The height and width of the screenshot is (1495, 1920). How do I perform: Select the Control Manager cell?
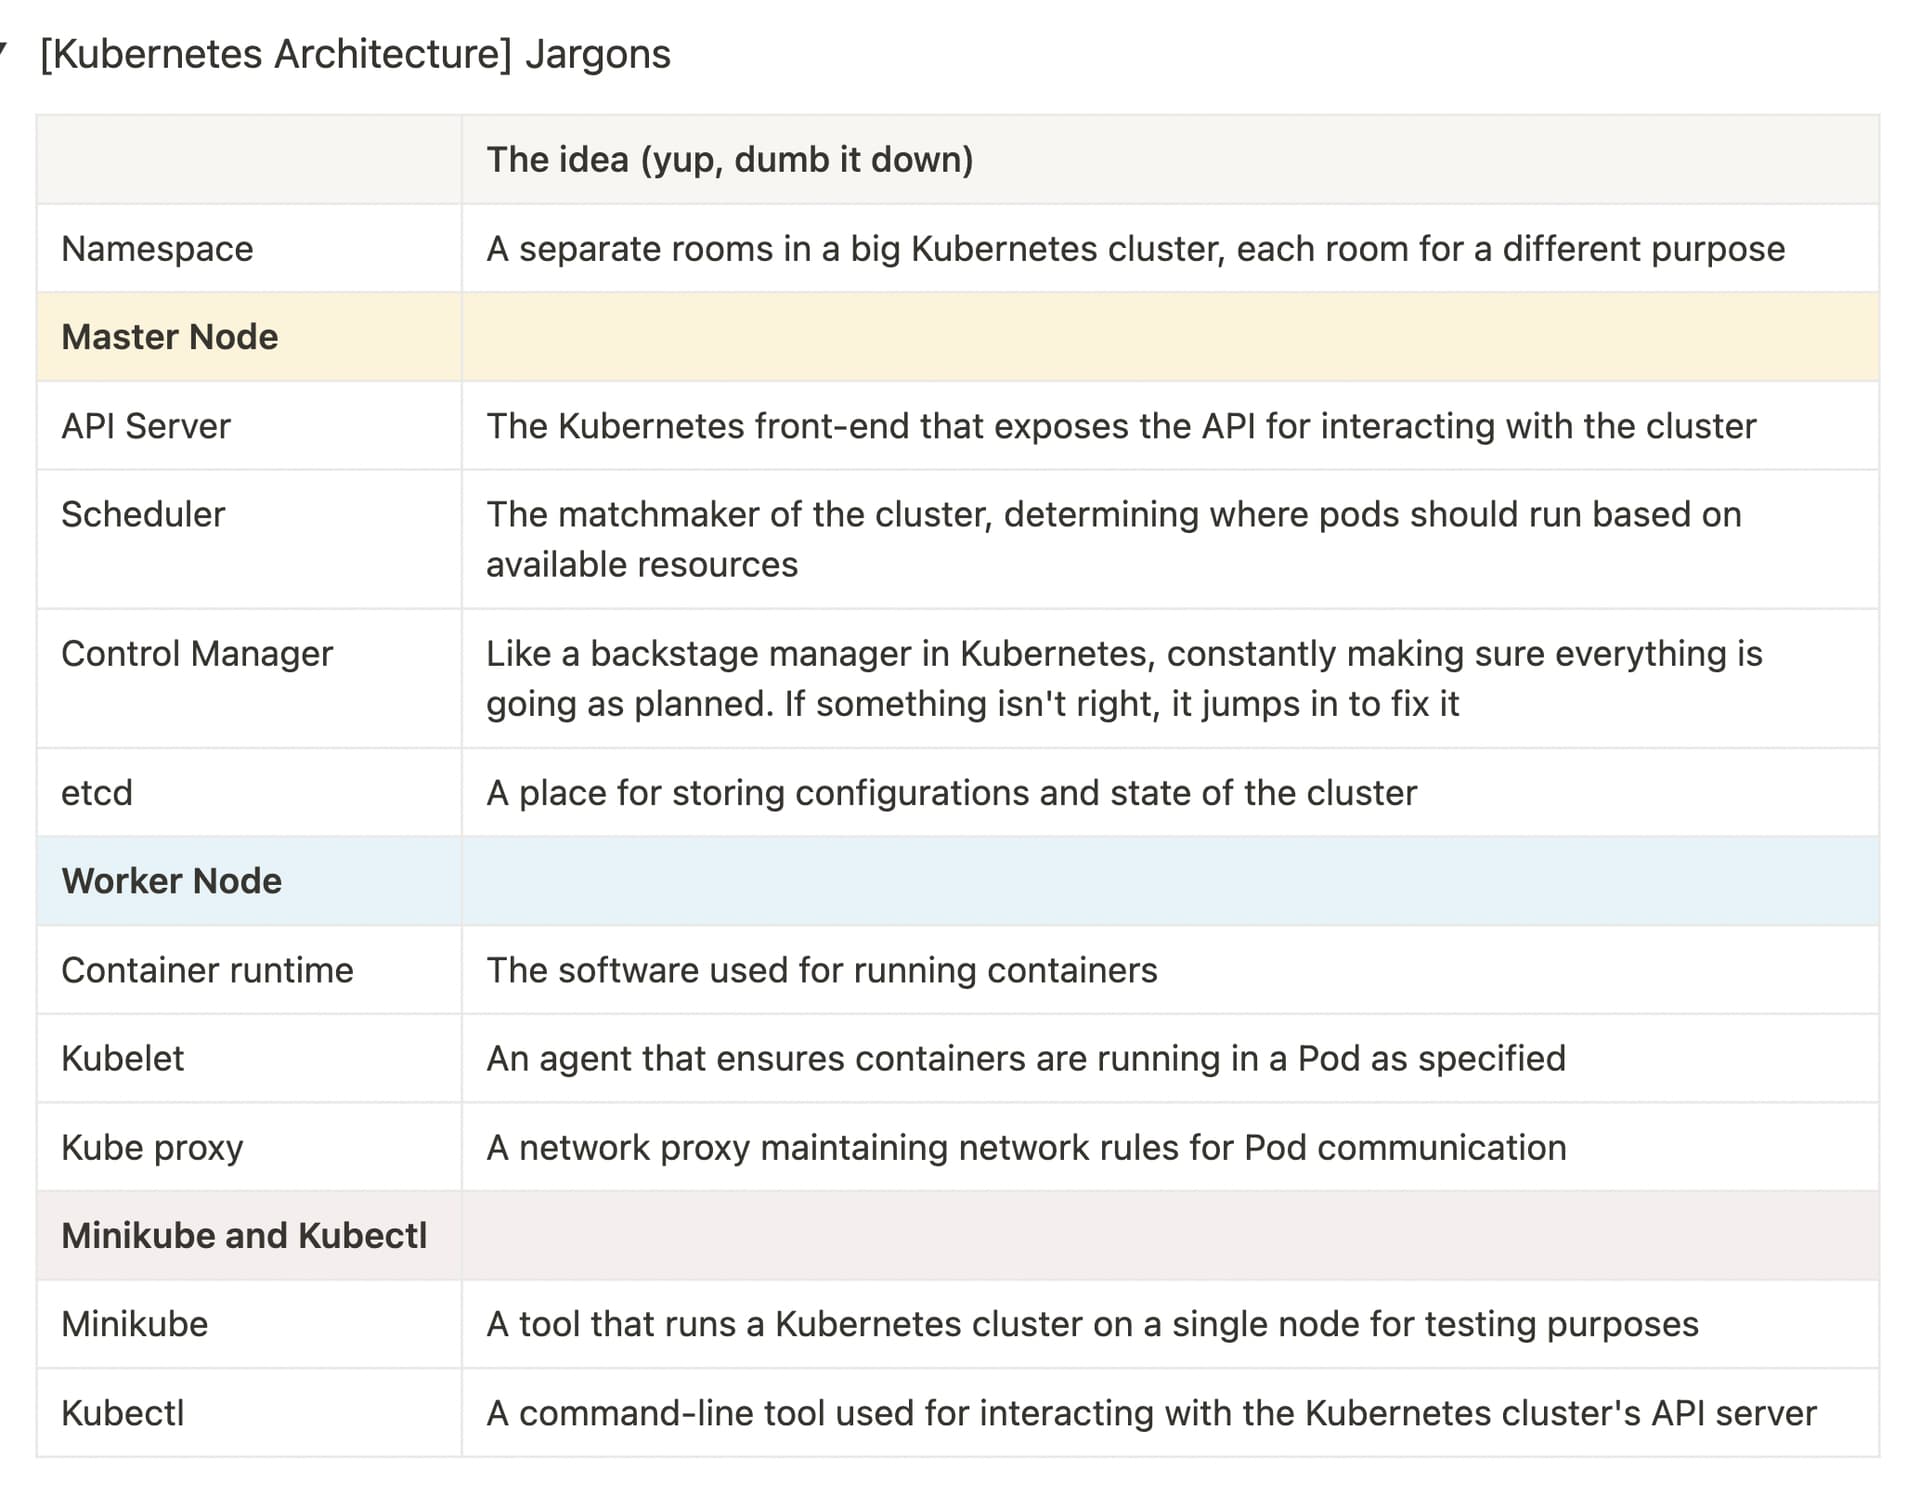pyautogui.click(x=197, y=653)
